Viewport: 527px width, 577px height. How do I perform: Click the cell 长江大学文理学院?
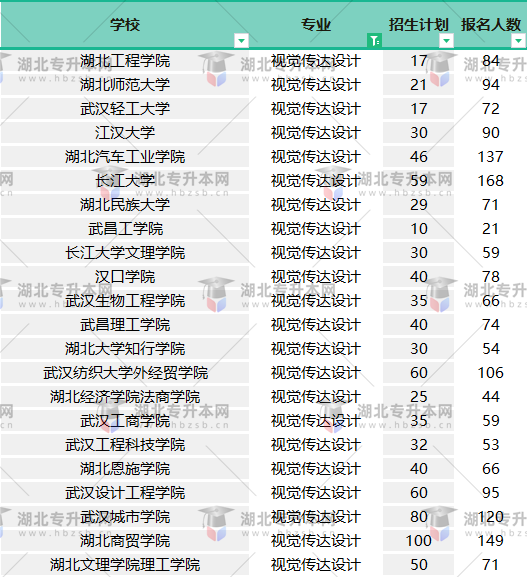point(125,253)
